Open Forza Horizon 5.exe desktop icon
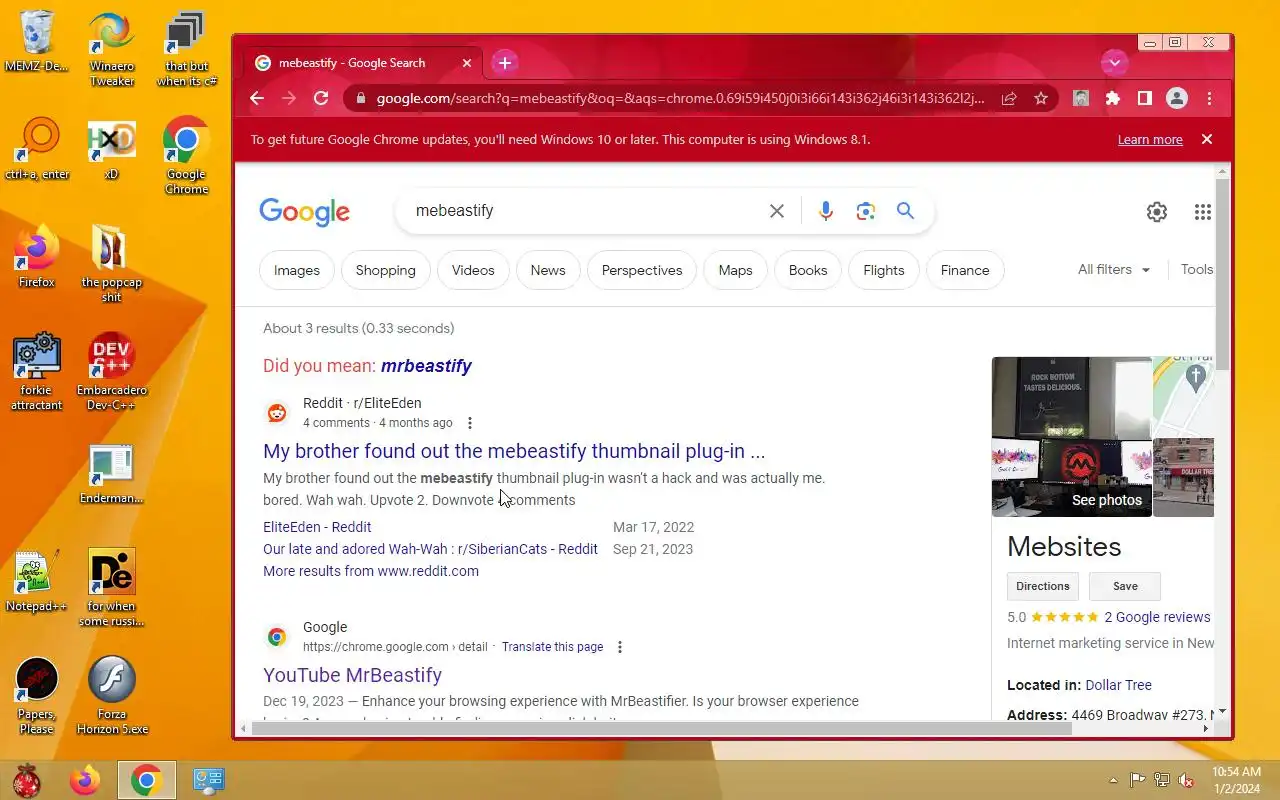The image size is (1280, 800). pyautogui.click(x=111, y=695)
